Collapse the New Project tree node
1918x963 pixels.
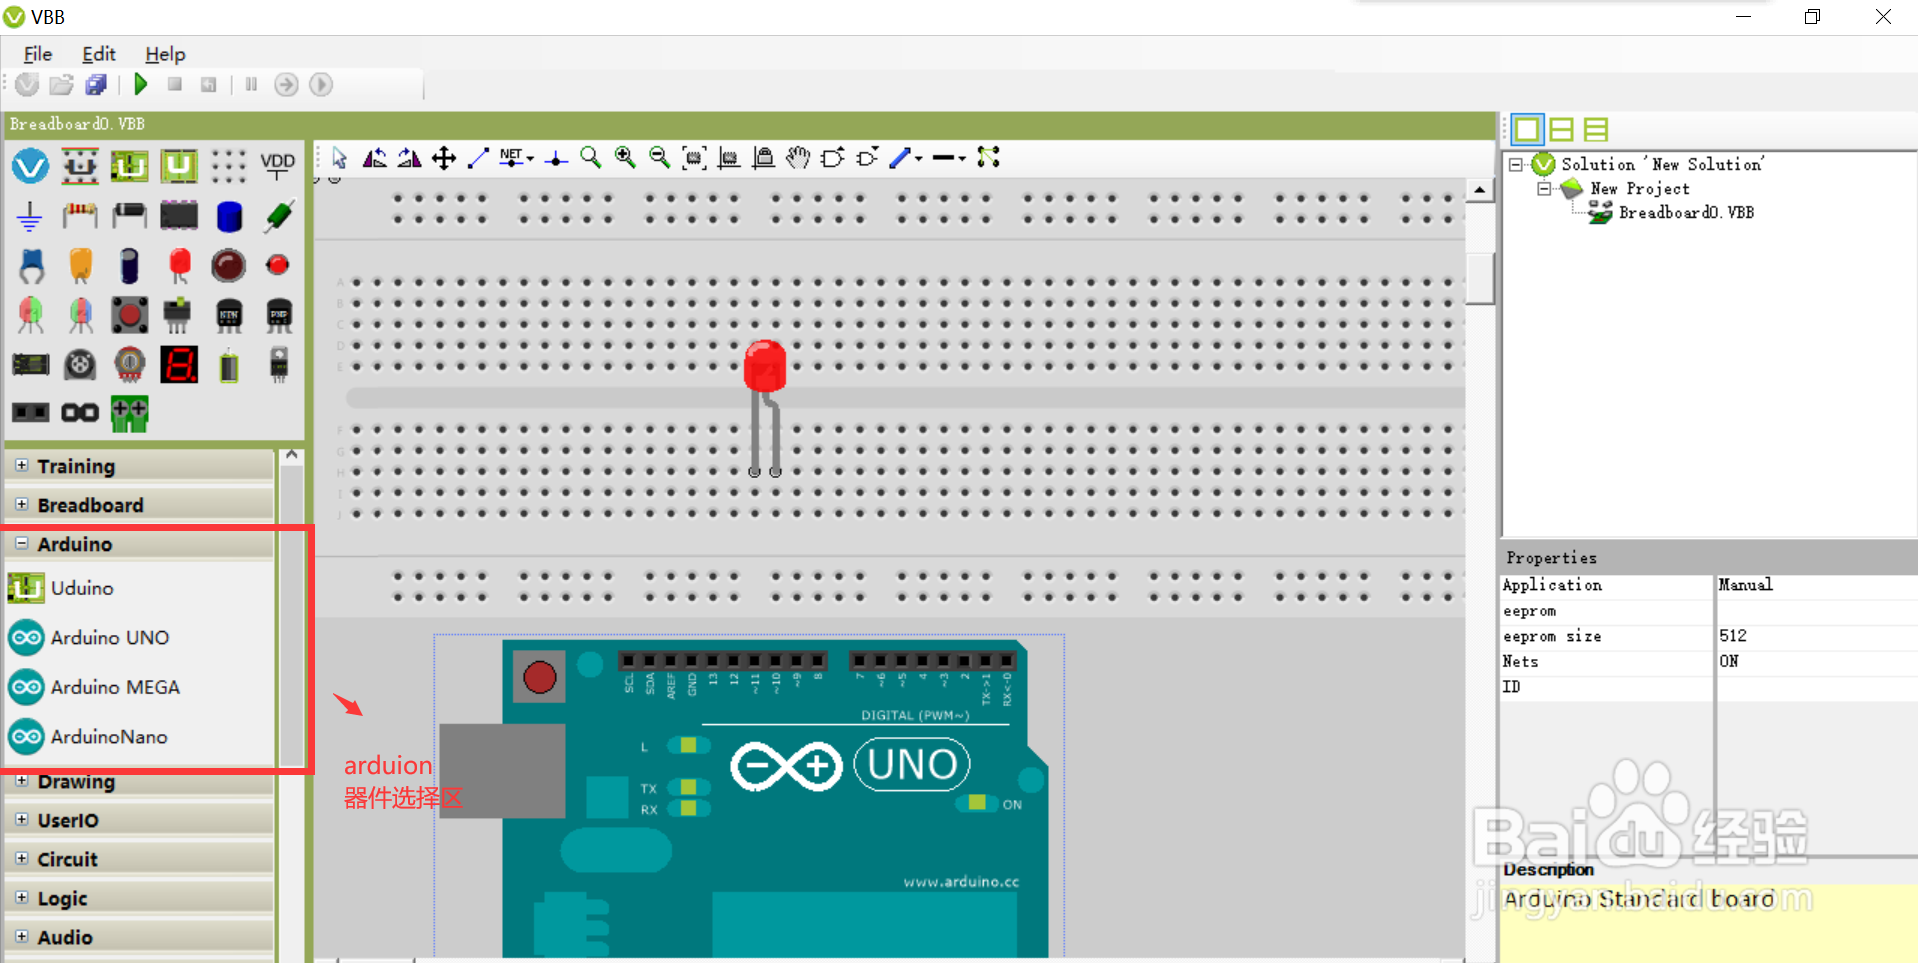pos(1544,188)
